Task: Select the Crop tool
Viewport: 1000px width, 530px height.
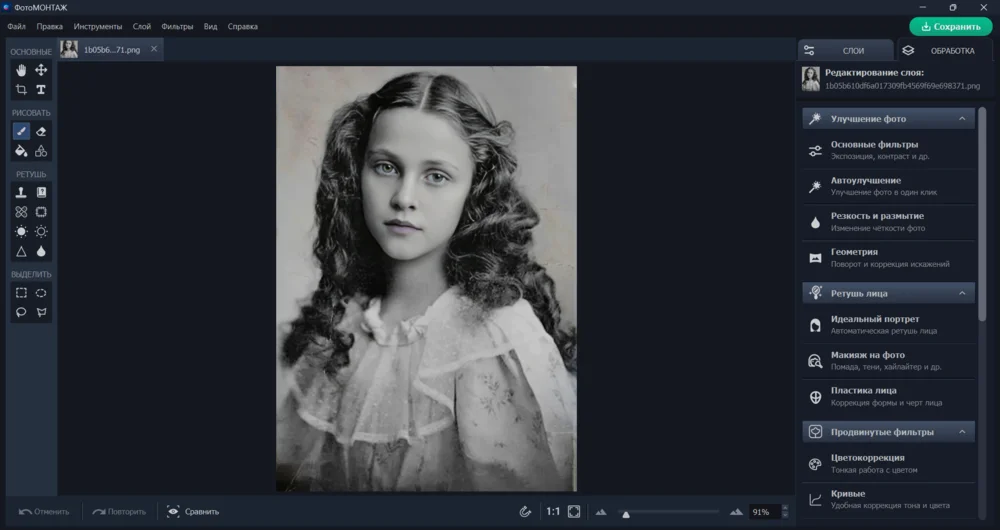Action: pyautogui.click(x=21, y=90)
